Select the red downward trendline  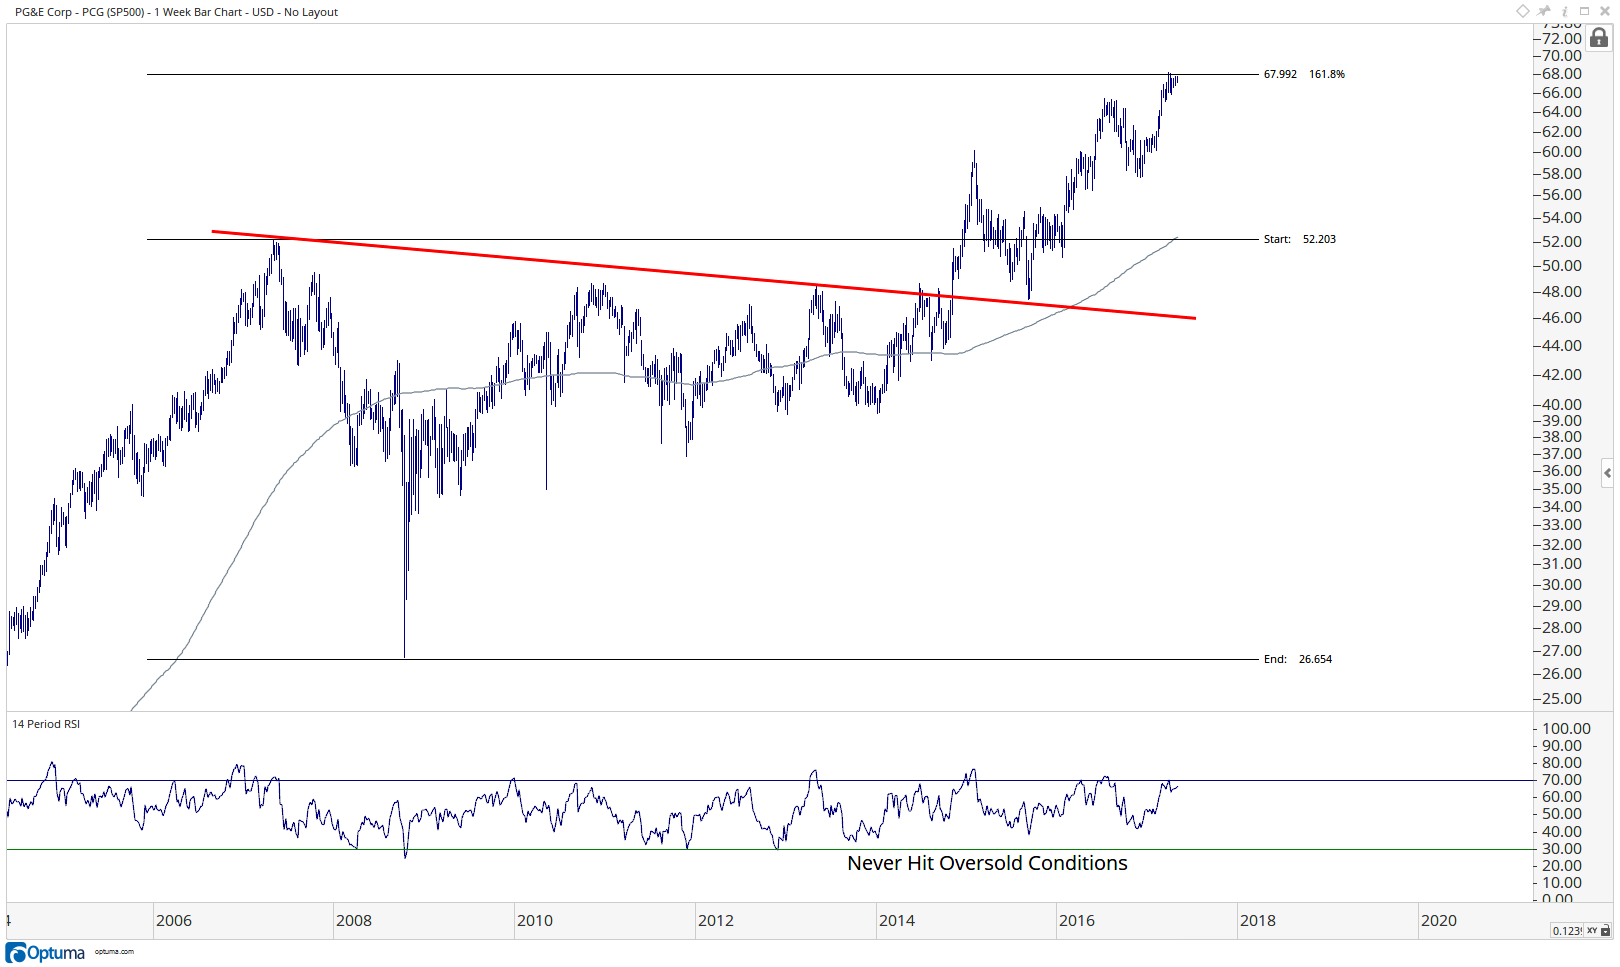pos(703,275)
